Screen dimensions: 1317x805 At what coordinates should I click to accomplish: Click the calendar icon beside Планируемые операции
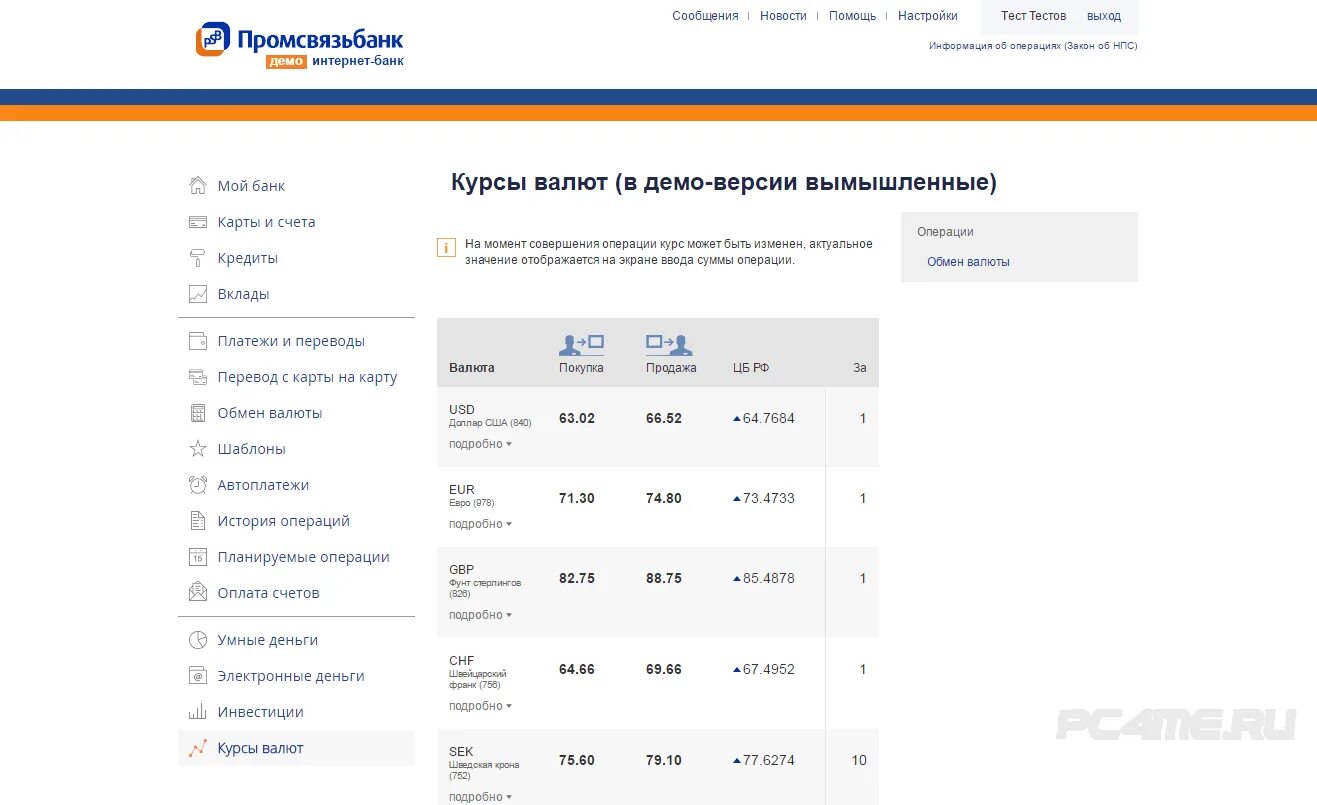click(x=198, y=557)
